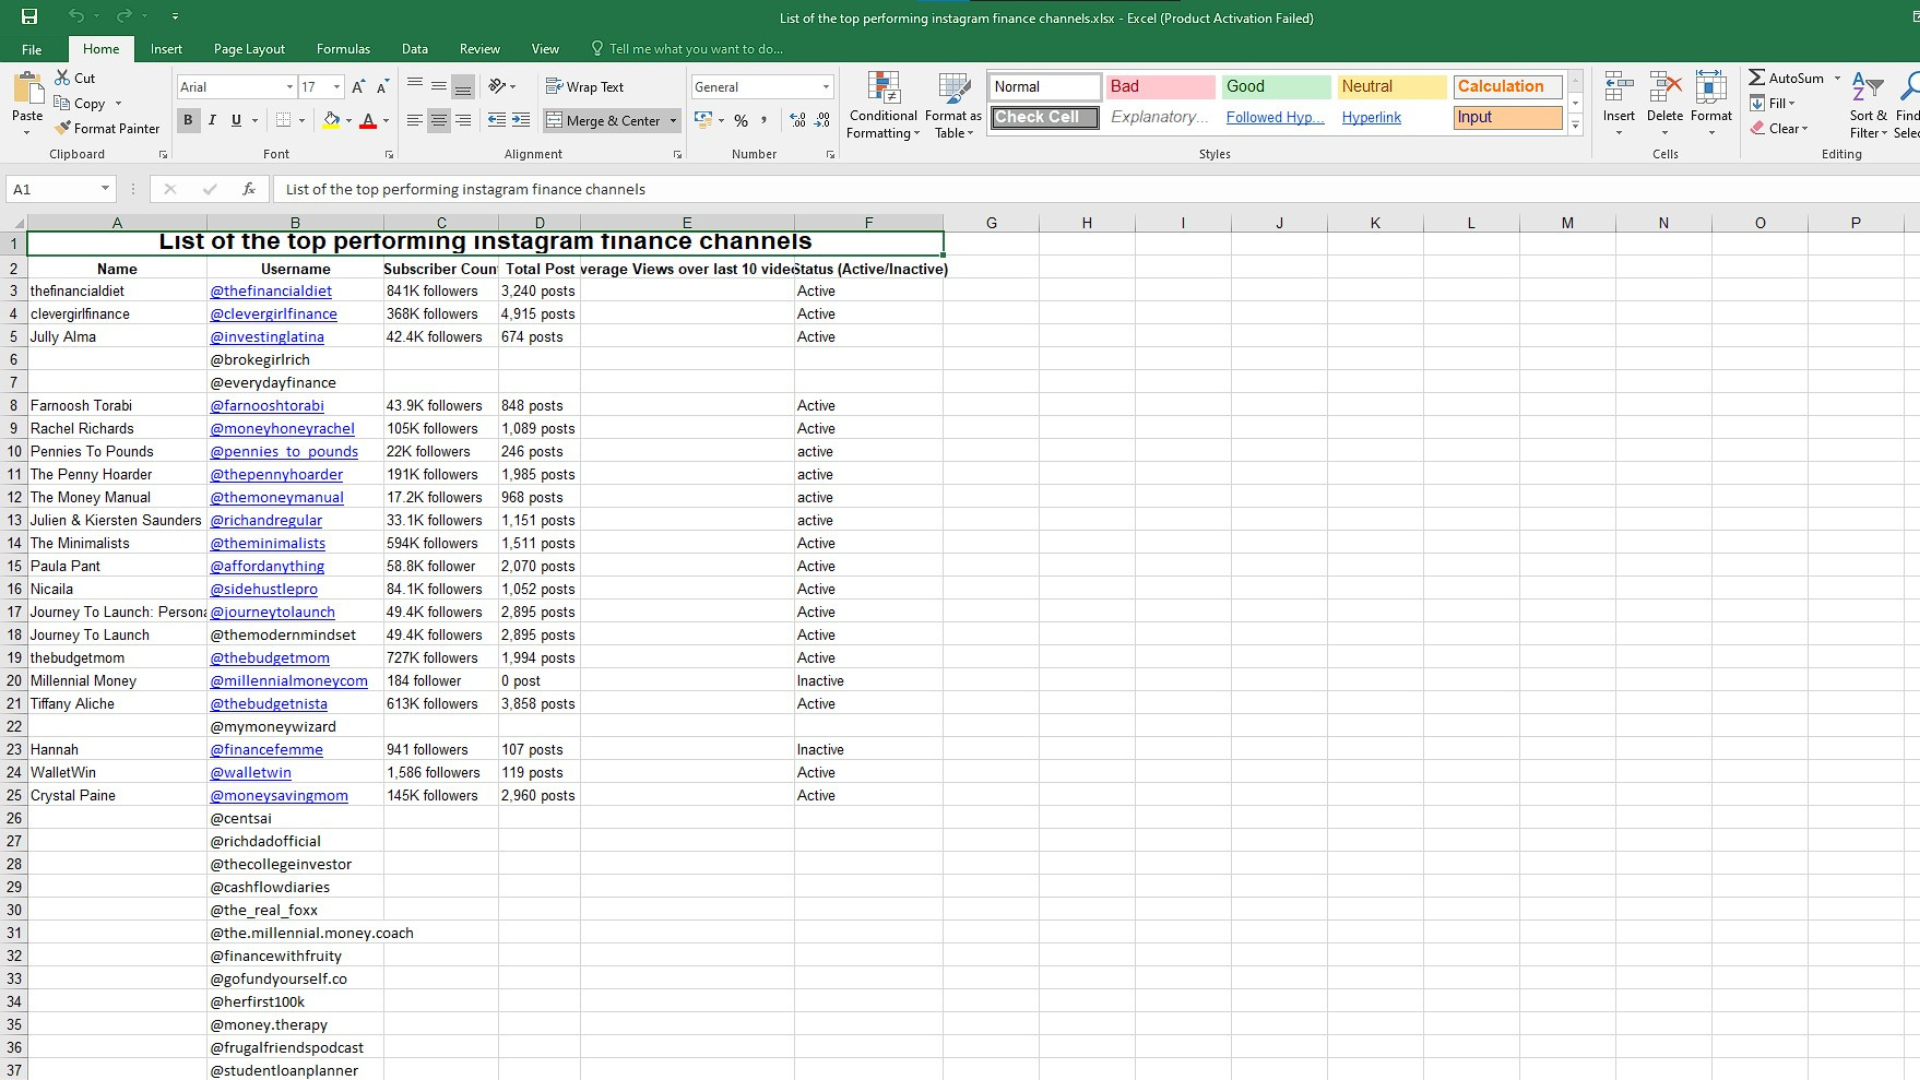Click the Conditional Formatting icon
This screenshot has height=1080, width=1920.
883,88
